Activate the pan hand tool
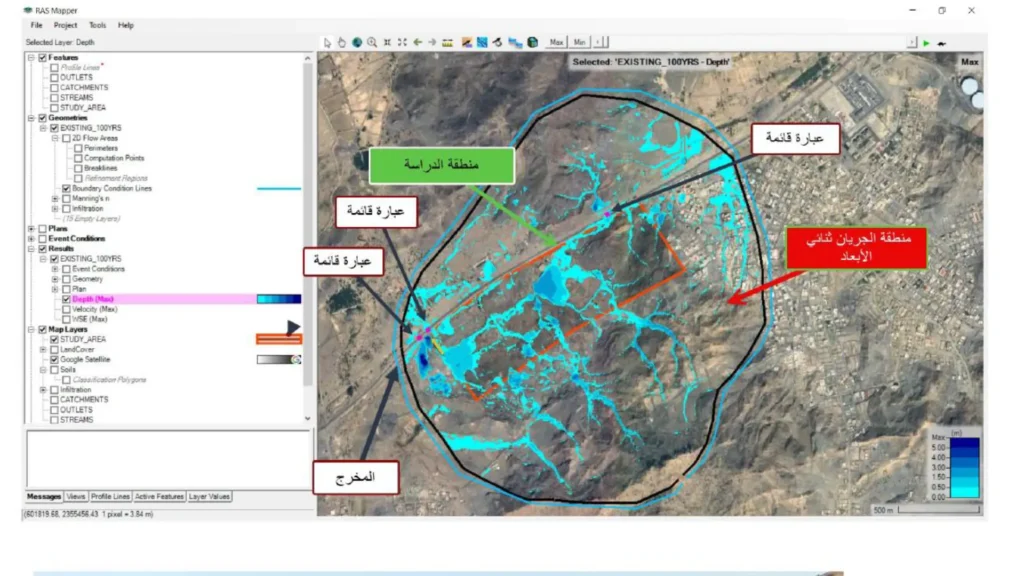The image size is (1024, 576). click(x=341, y=42)
